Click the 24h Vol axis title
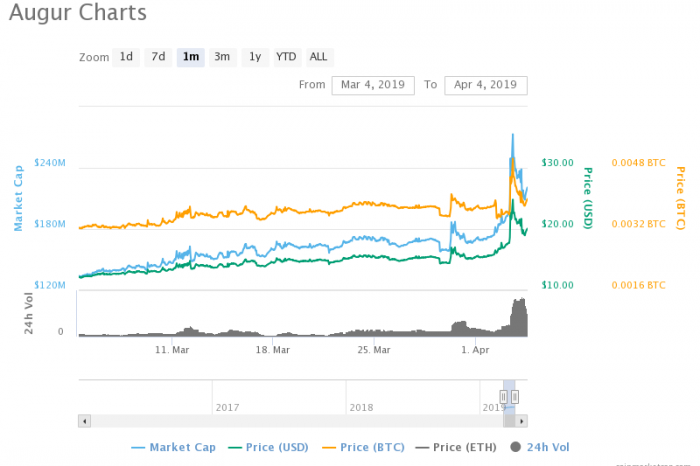 pos(29,313)
